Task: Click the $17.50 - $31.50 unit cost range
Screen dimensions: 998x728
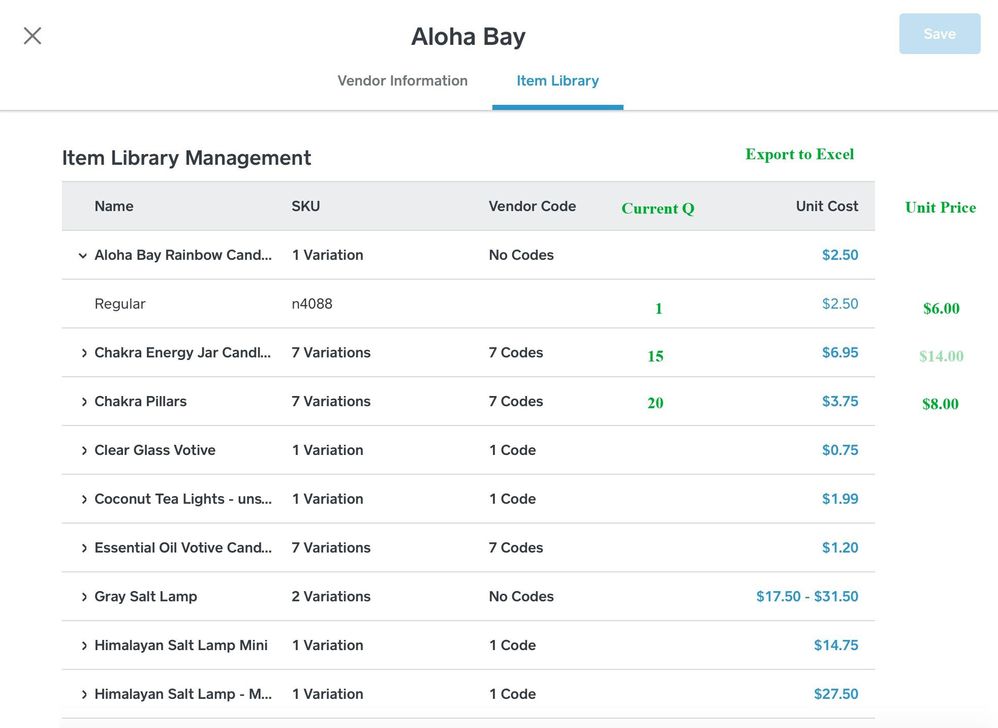Action: pyautogui.click(x=807, y=597)
